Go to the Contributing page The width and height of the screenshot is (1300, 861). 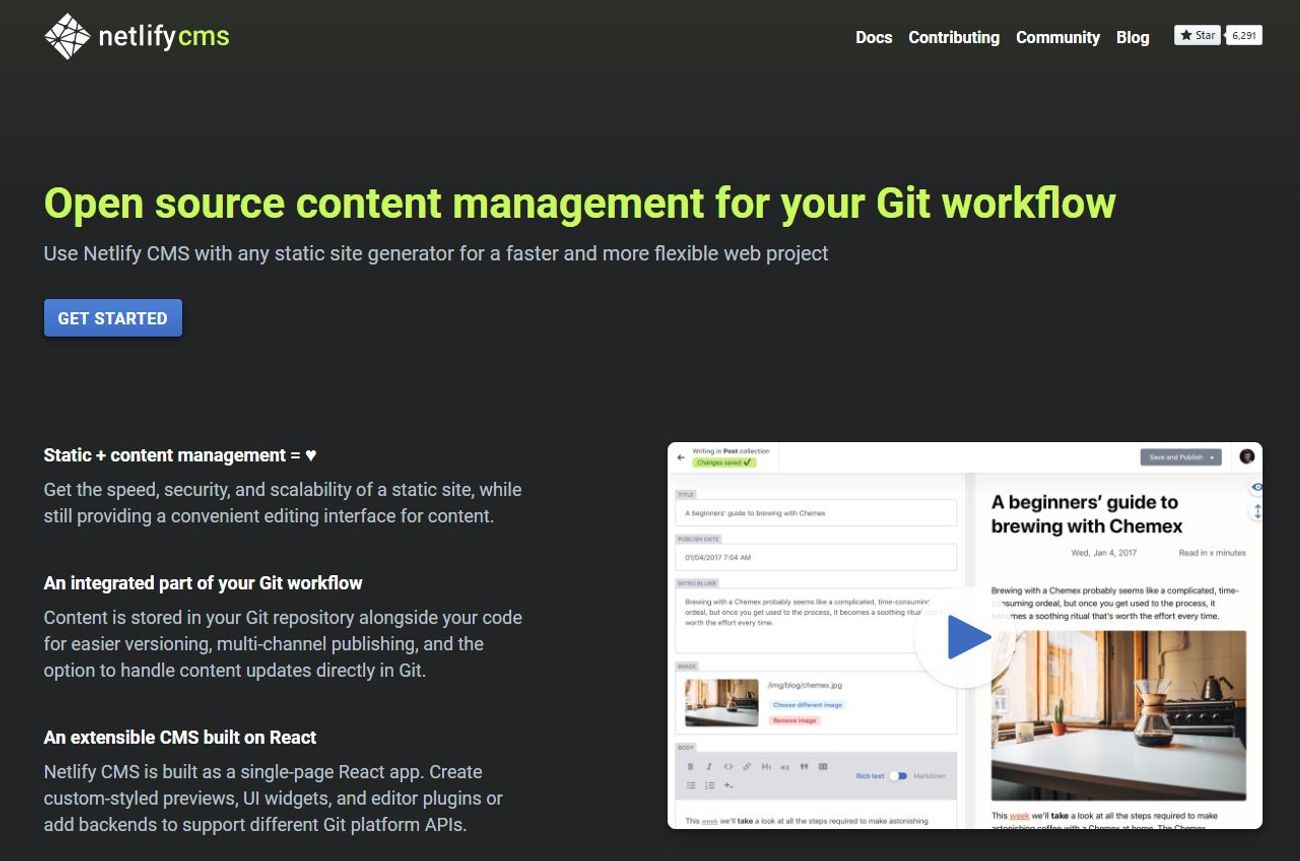tap(953, 37)
